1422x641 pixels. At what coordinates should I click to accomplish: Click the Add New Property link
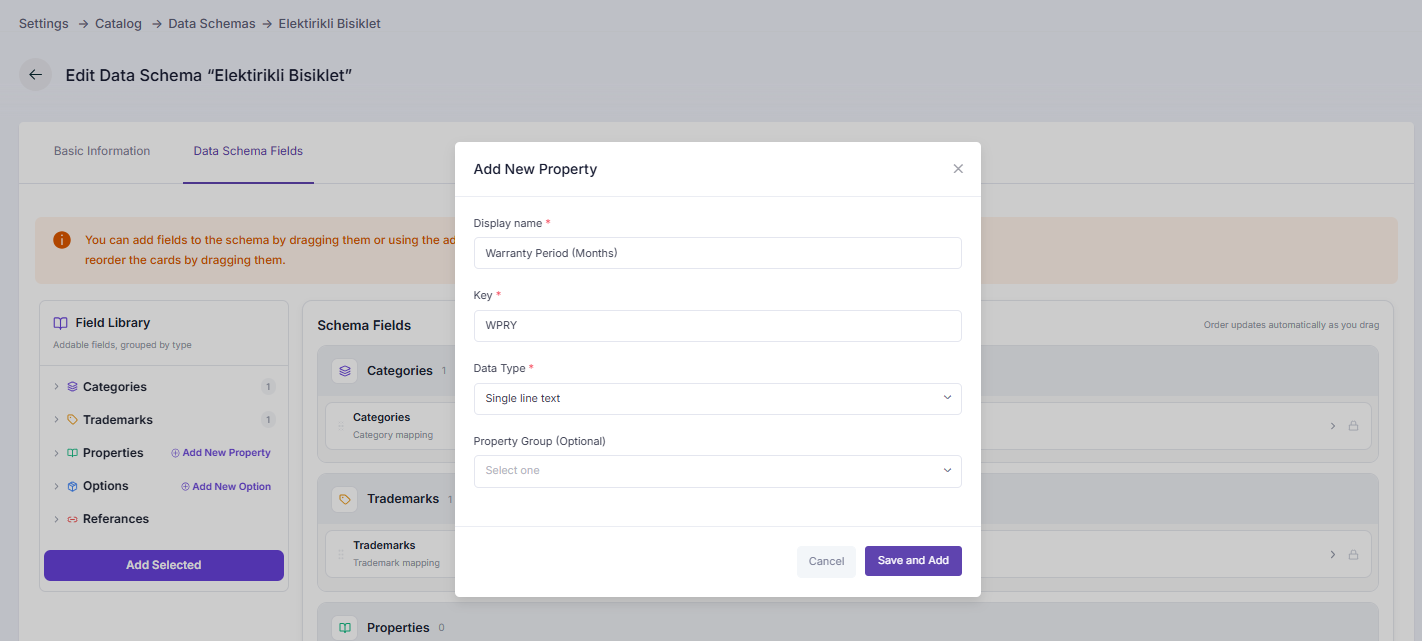[x=221, y=453]
